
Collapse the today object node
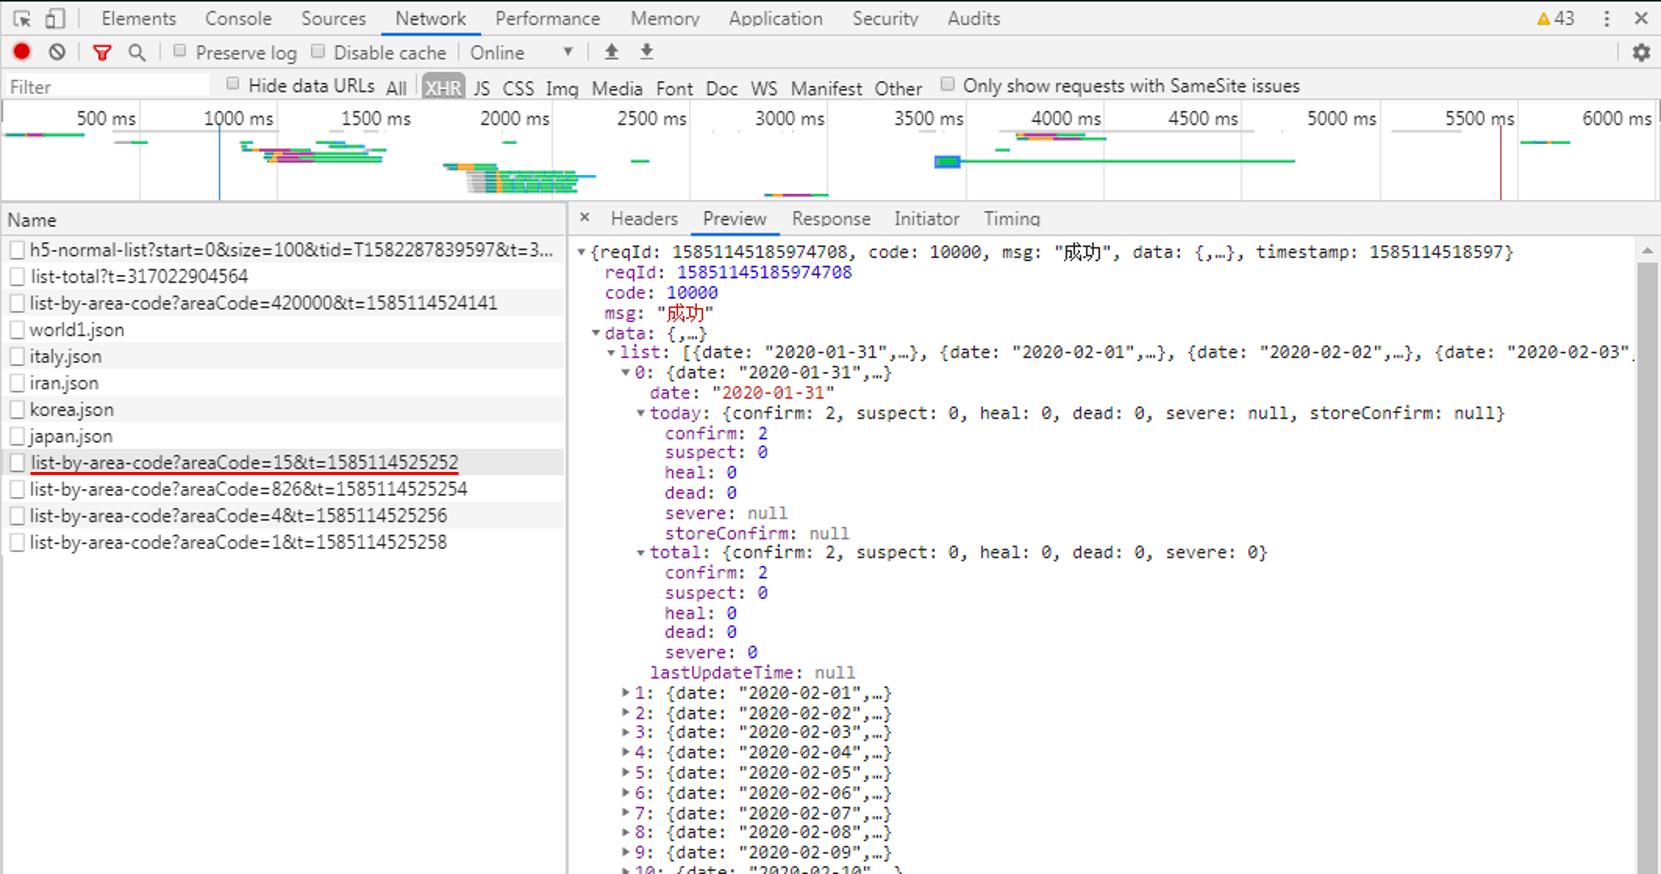click(x=641, y=412)
